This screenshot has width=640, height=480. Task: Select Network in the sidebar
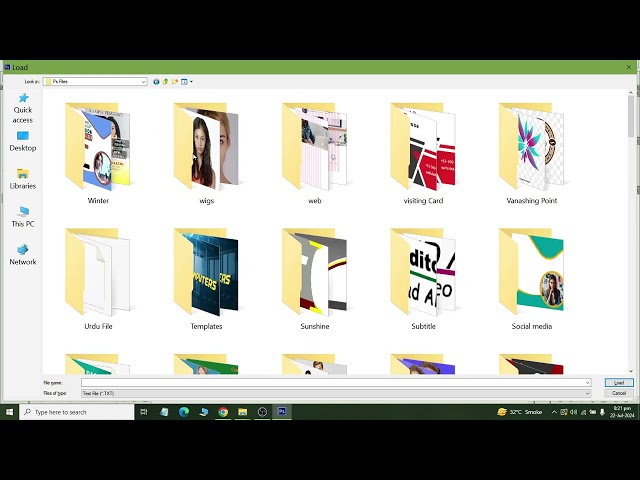tap(23, 255)
